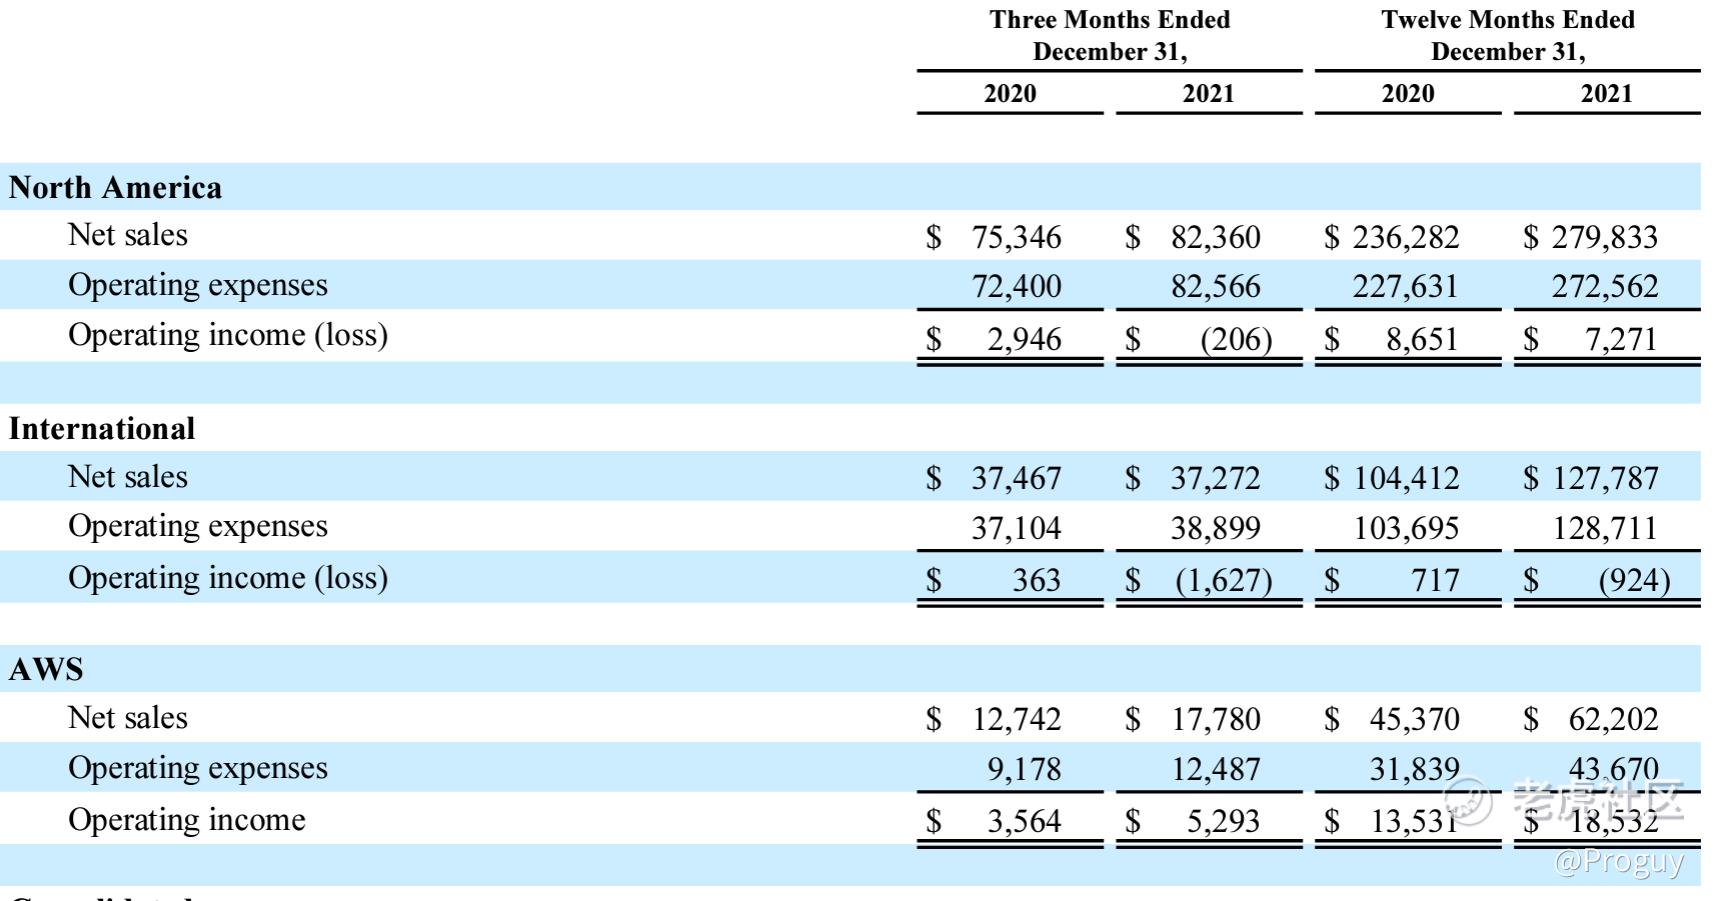This screenshot has width=1718, height=901.
Task: Select operating expenses value 272,562
Action: coord(1605,287)
